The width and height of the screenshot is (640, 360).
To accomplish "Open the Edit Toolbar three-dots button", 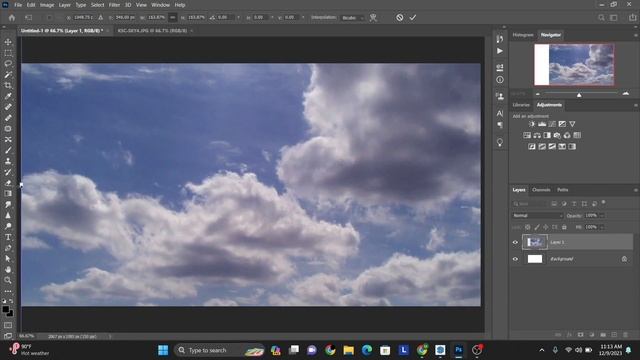I will pyautogui.click(x=8, y=291).
